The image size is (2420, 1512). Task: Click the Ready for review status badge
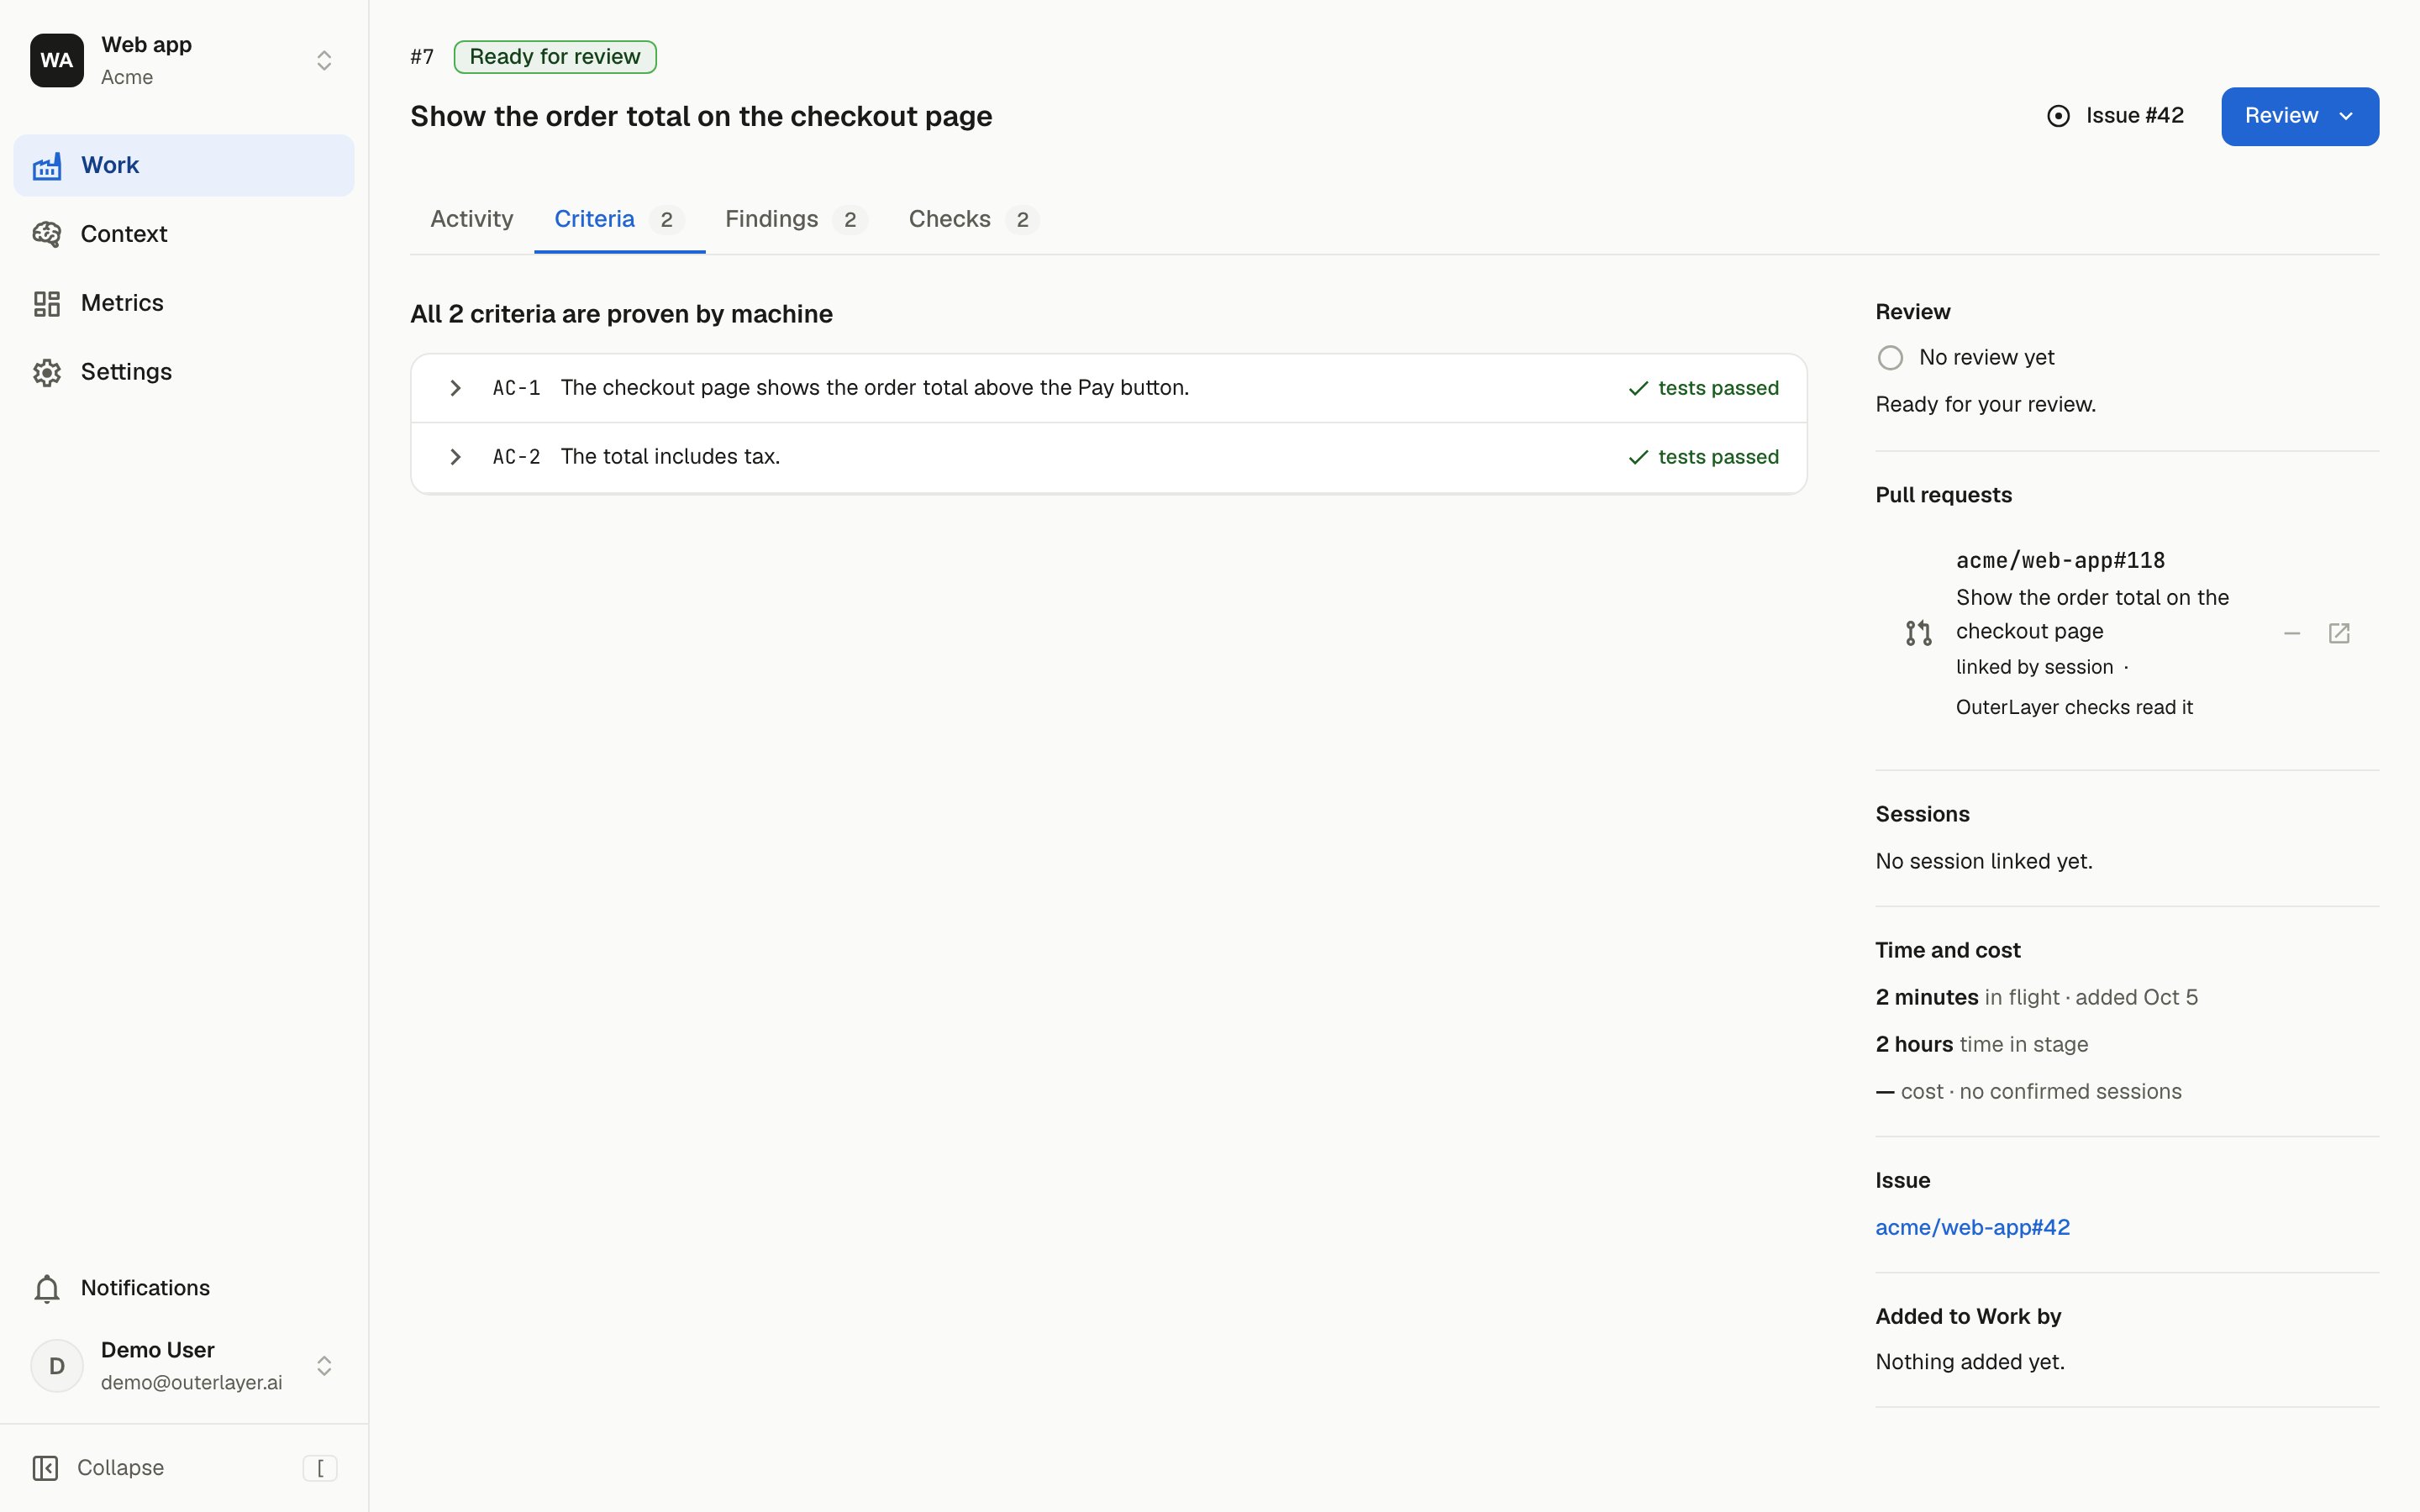(555, 57)
